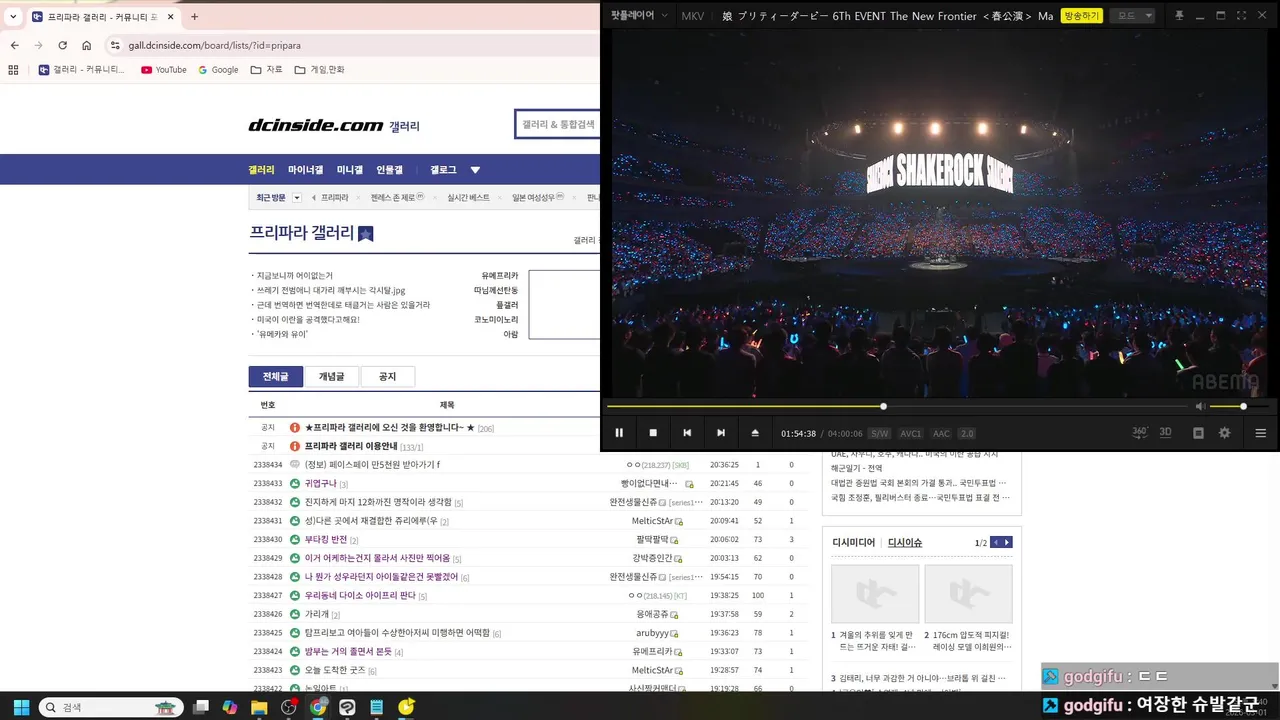Skip to next file in PotPlayer

pyautogui.click(x=721, y=433)
